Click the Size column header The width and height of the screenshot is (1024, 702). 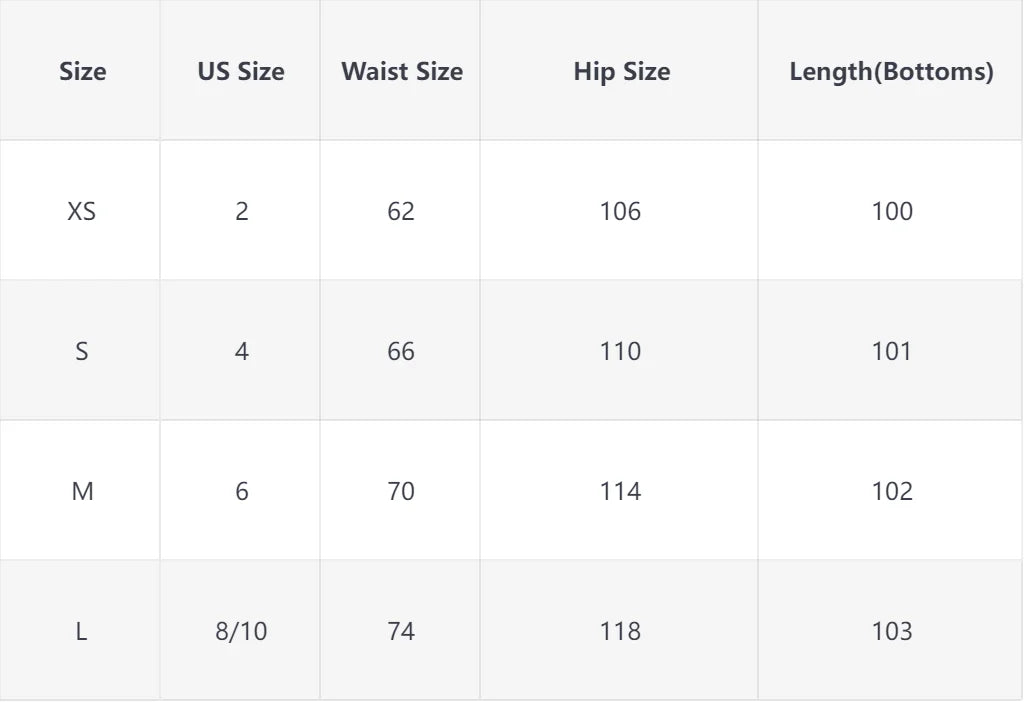point(82,72)
